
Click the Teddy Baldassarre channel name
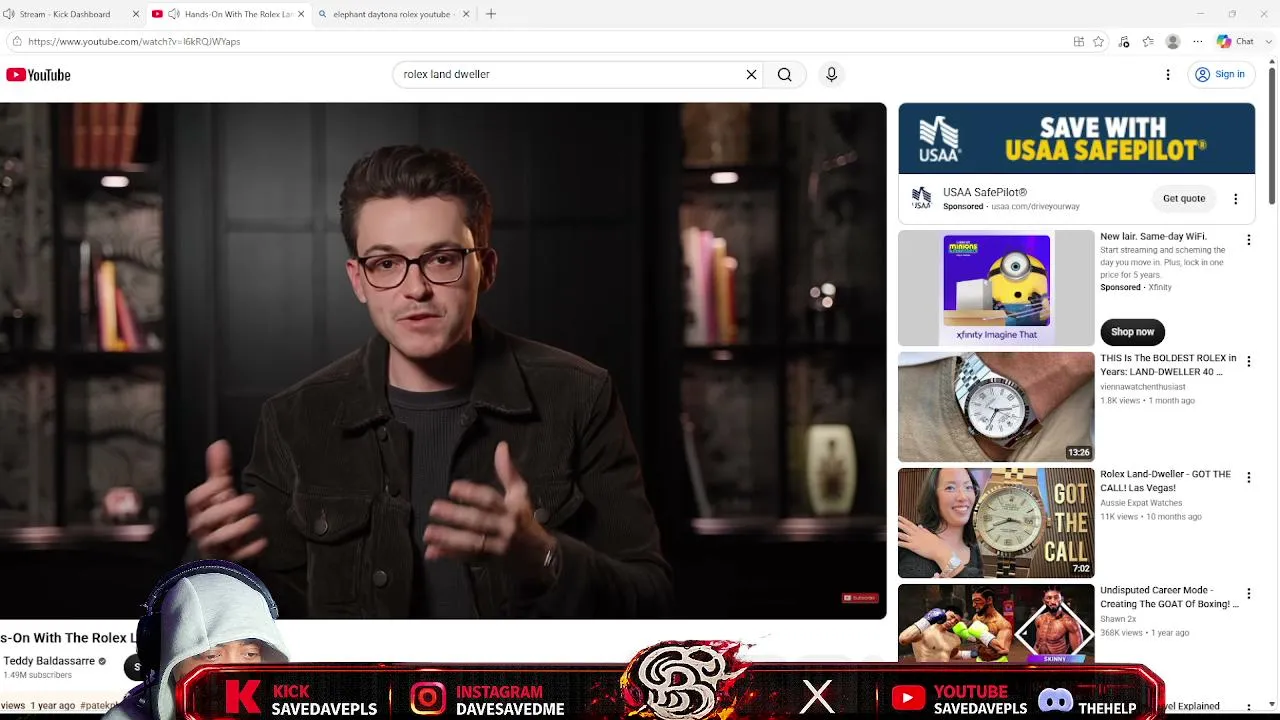tap(49, 661)
